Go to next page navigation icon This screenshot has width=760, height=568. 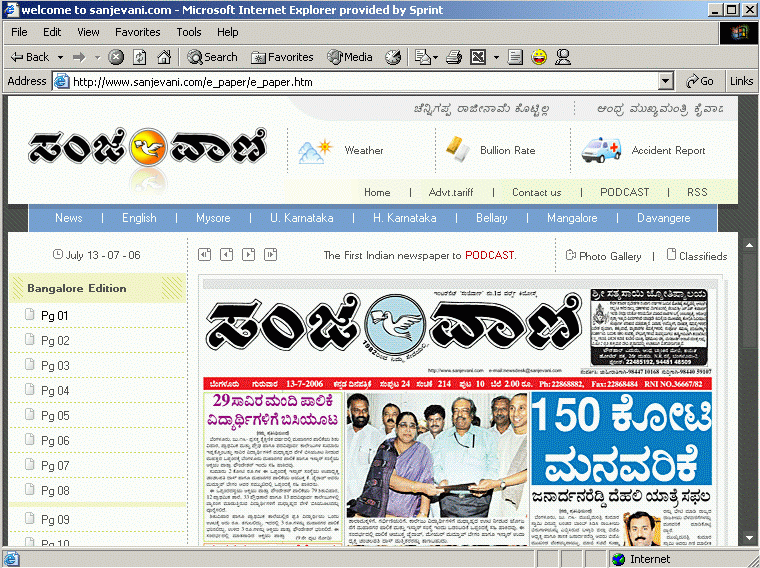pyautogui.click(x=249, y=254)
